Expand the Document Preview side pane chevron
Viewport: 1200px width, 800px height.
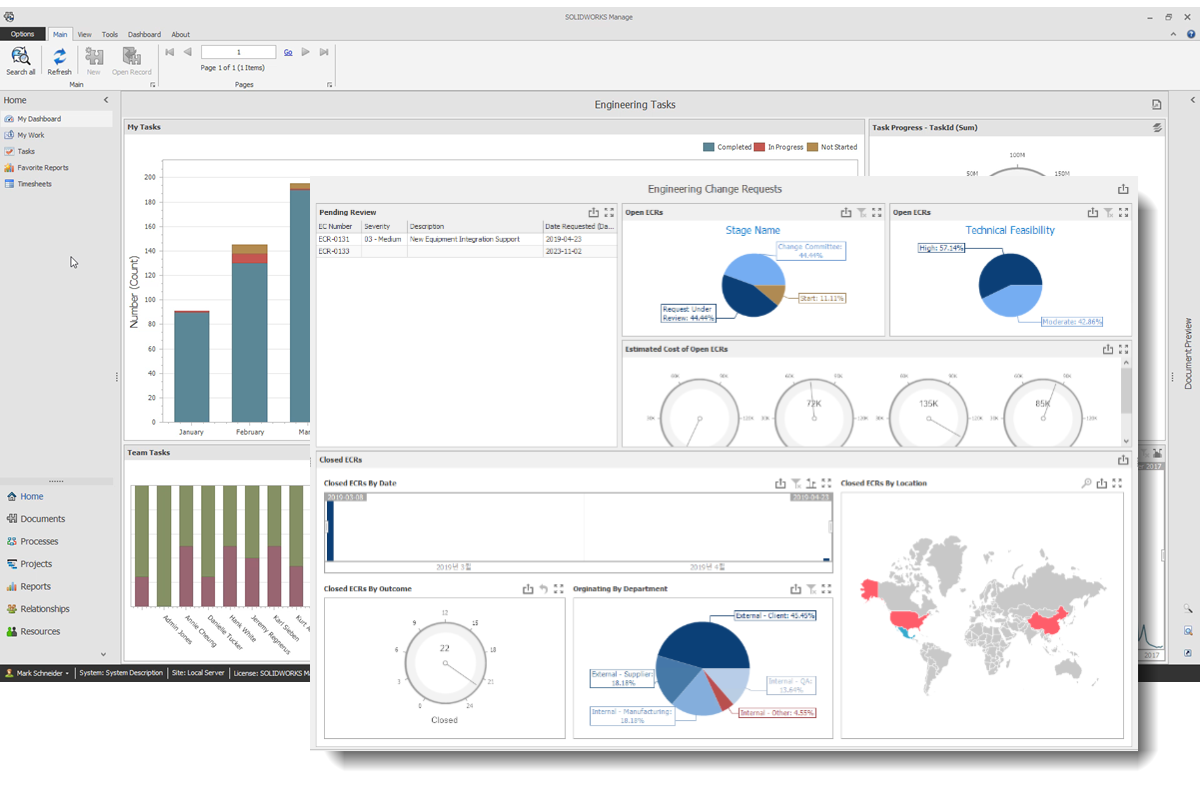pyautogui.click(x=1192, y=100)
